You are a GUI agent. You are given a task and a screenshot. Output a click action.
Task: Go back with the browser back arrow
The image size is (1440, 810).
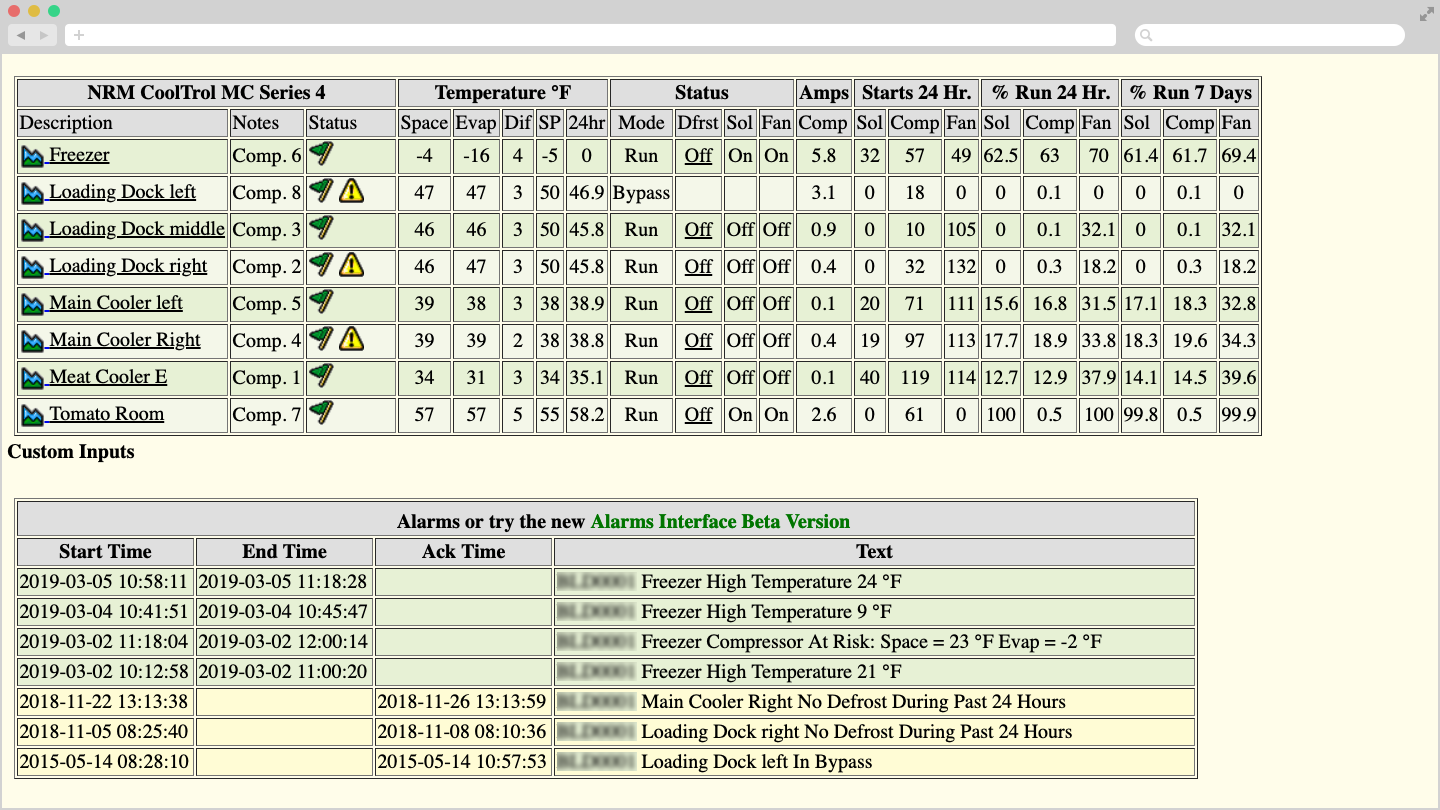coord(21,35)
